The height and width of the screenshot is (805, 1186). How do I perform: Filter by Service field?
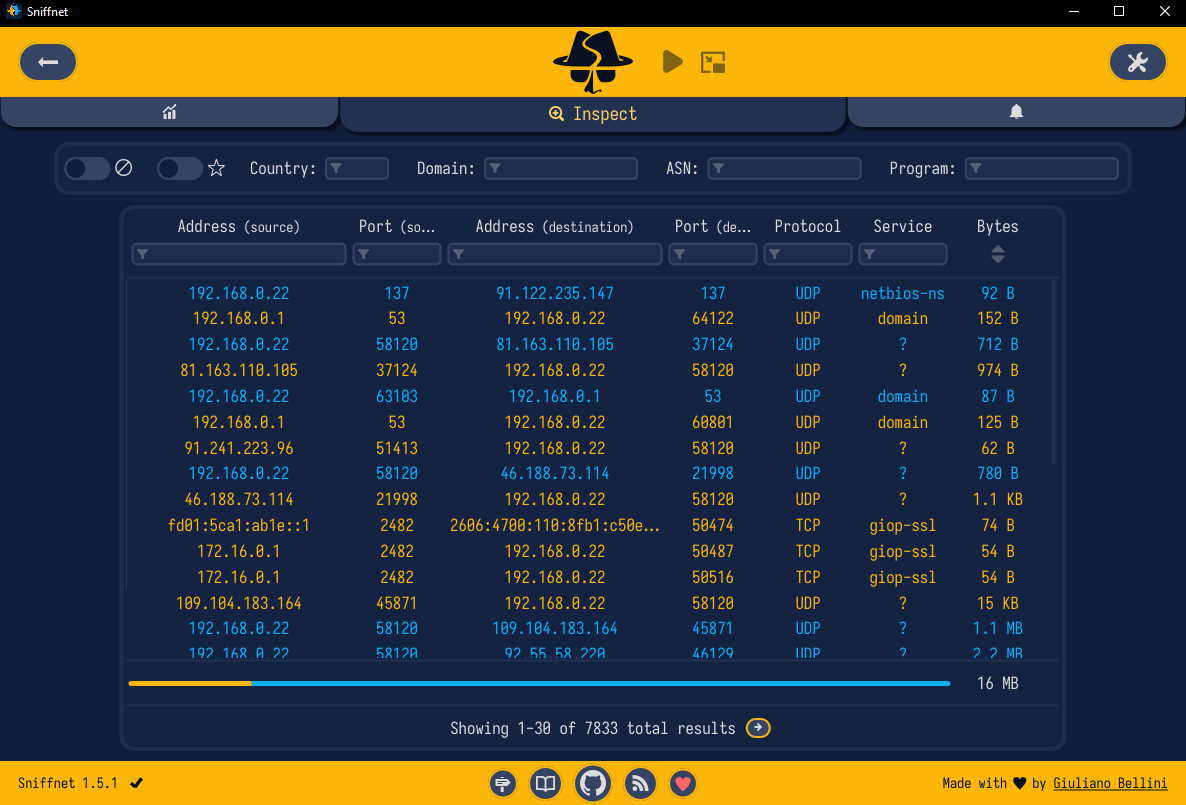tap(903, 254)
